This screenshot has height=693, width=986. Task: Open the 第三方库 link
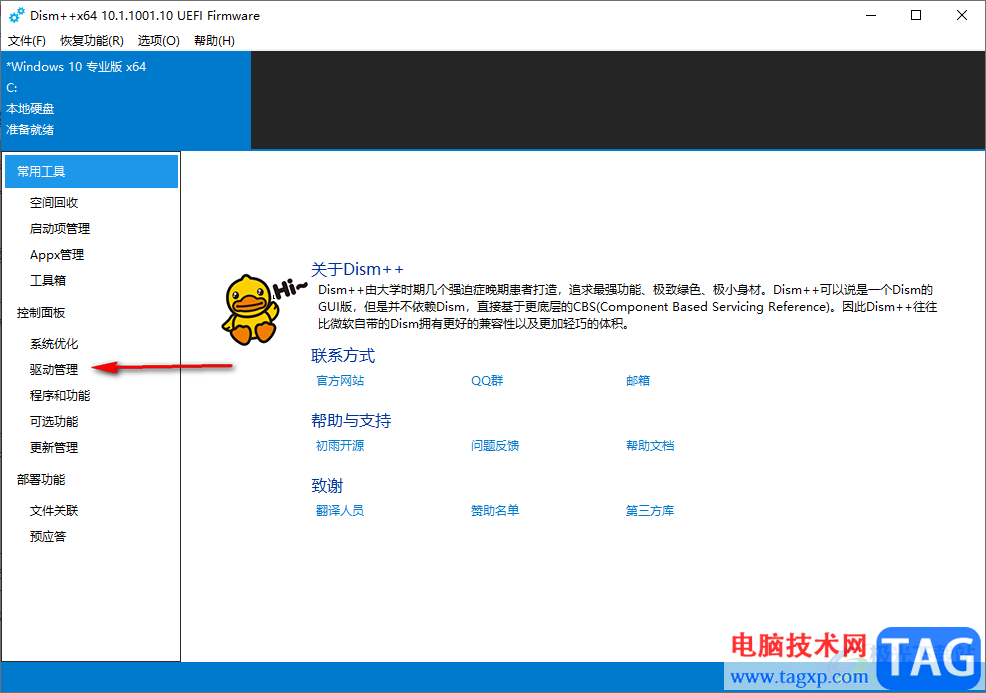coord(650,511)
